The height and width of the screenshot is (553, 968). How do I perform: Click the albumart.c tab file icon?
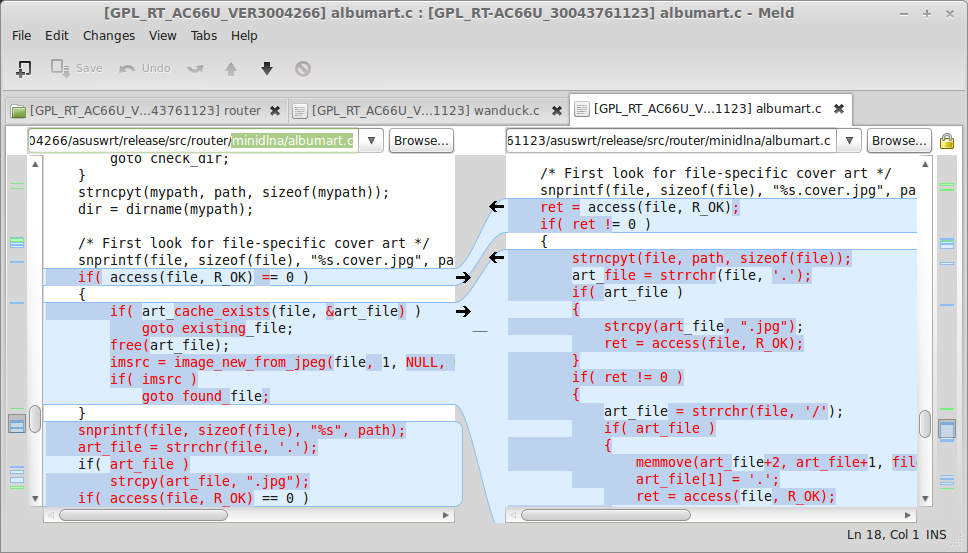pyautogui.click(x=582, y=109)
